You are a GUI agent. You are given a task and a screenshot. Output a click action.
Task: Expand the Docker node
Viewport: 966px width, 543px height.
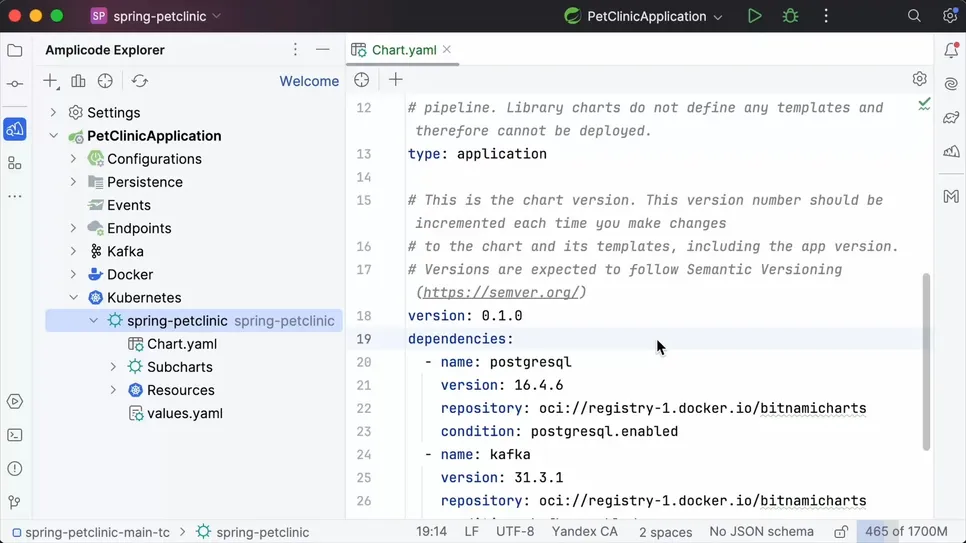click(x=73, y=274)
